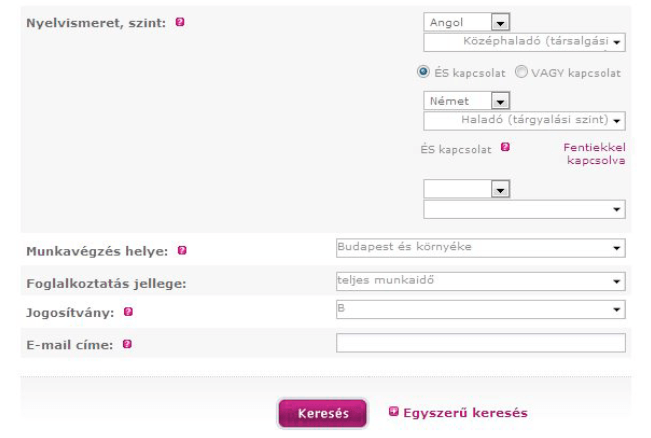Select the VAGY kapcsolat radio button
The image size is (651, 438).
coord(522,72)
